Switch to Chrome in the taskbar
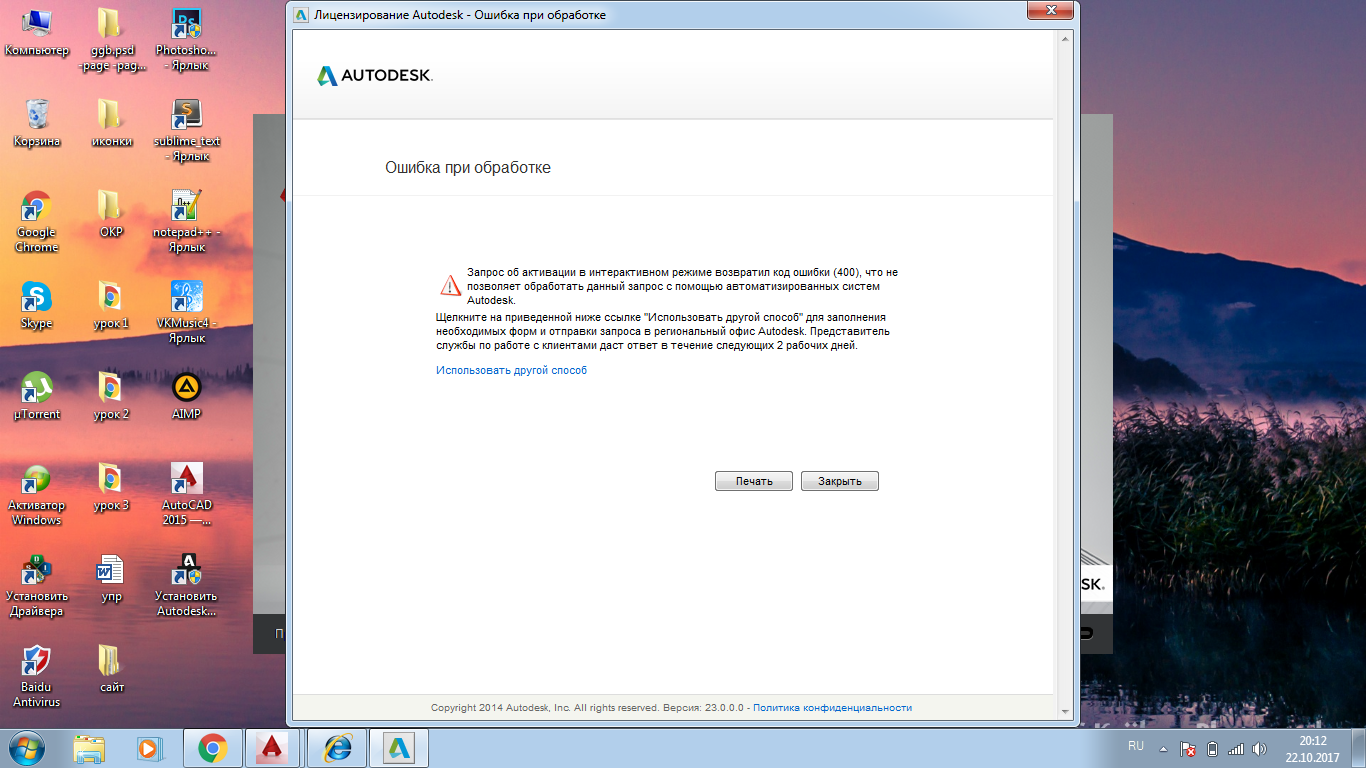The height and width of the screenshot is (768, 1366). 212,747
